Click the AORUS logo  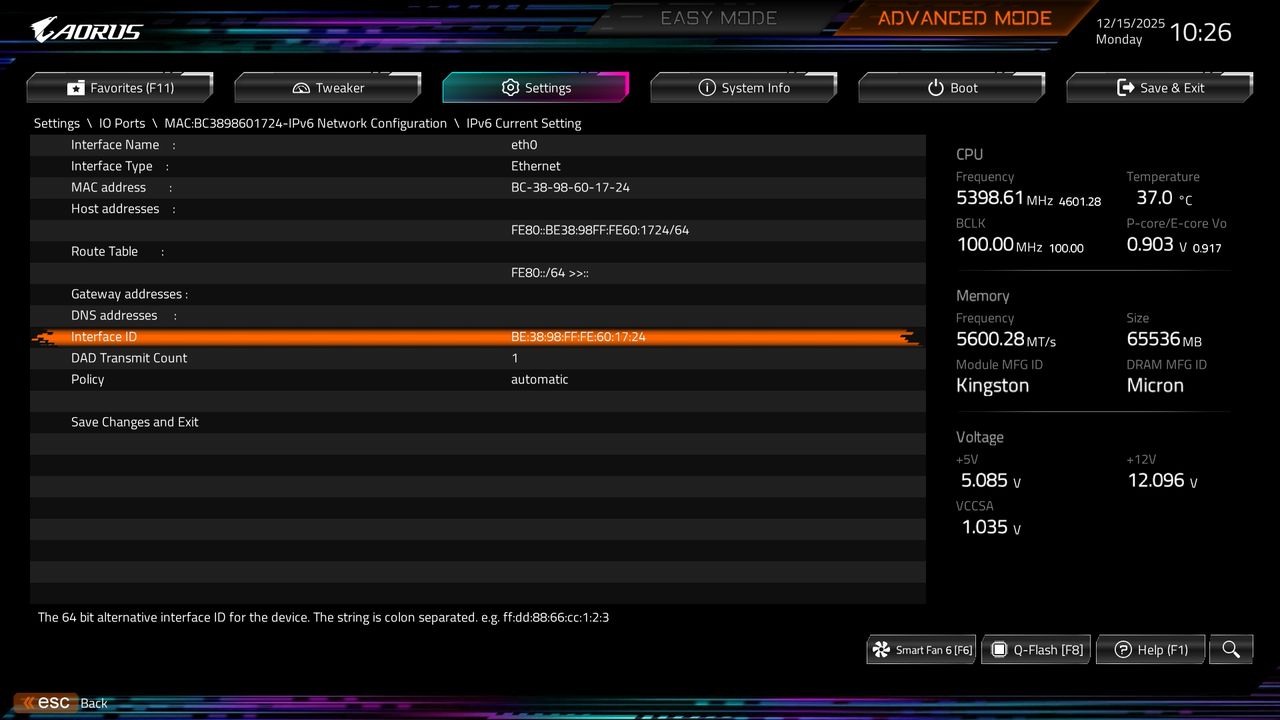[x=87, y=30]
